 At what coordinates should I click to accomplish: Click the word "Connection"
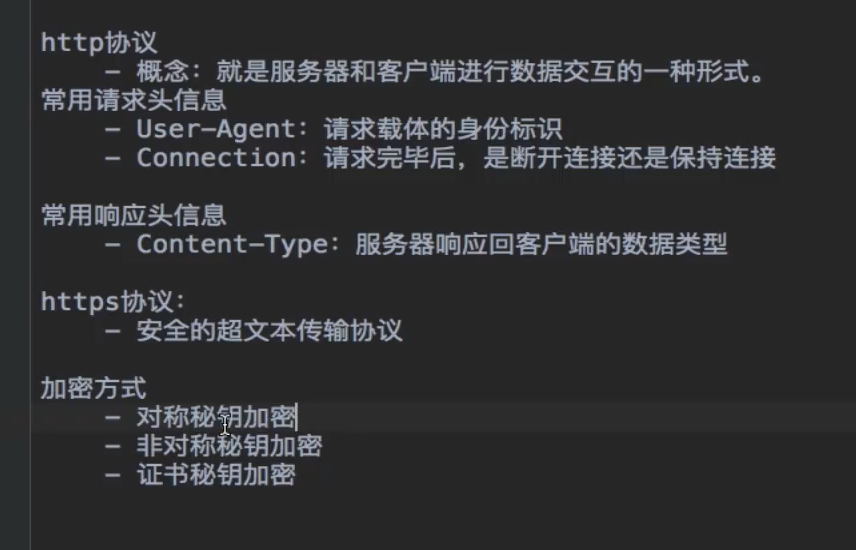pos(215,158)
